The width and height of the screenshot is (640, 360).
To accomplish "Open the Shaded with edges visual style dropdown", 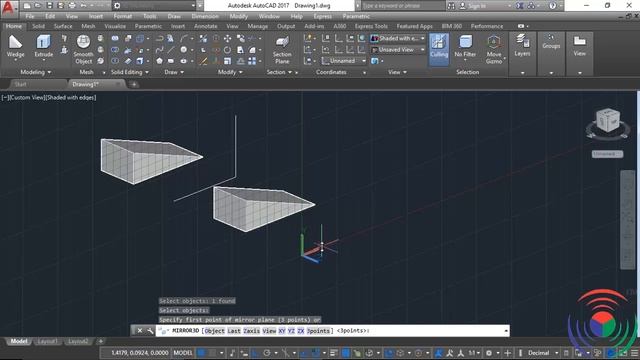I will (398, 38).
